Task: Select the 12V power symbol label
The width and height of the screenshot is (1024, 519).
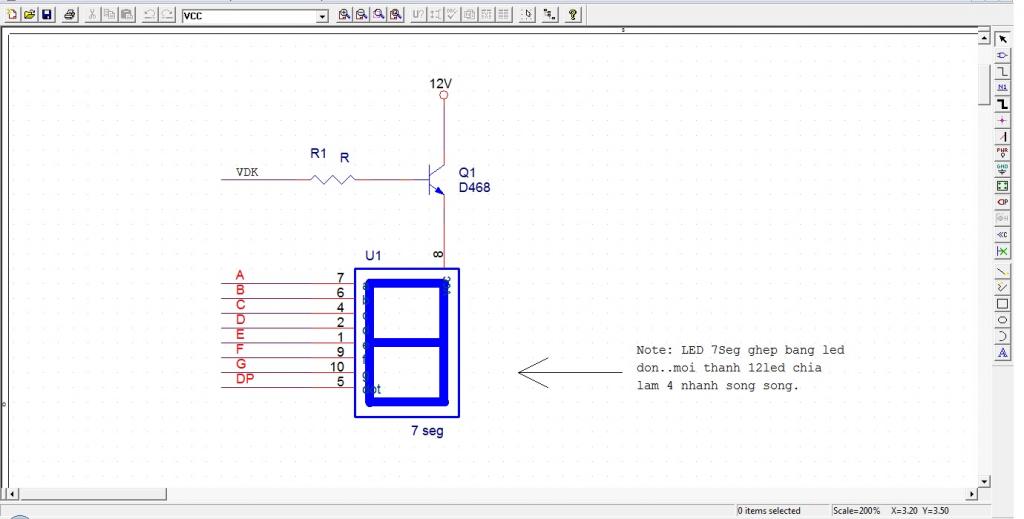Action: click(441, 84)
